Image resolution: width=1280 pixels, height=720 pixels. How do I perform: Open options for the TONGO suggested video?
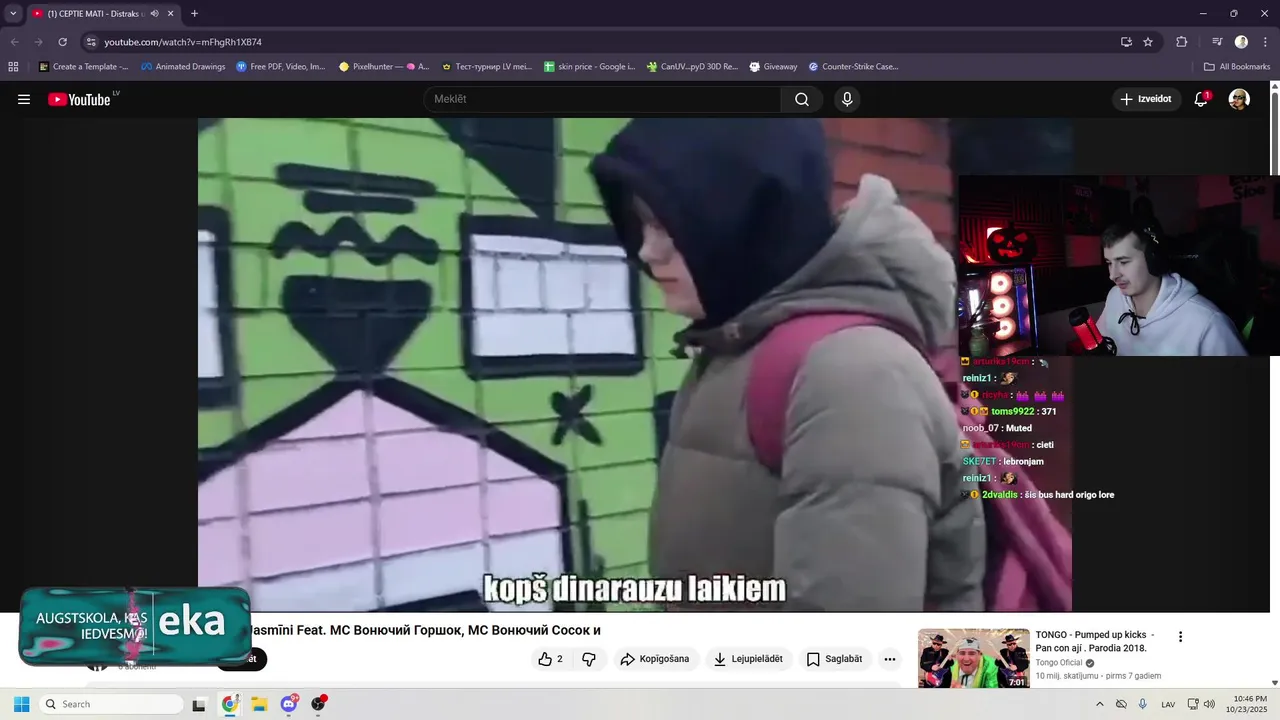1180,637
